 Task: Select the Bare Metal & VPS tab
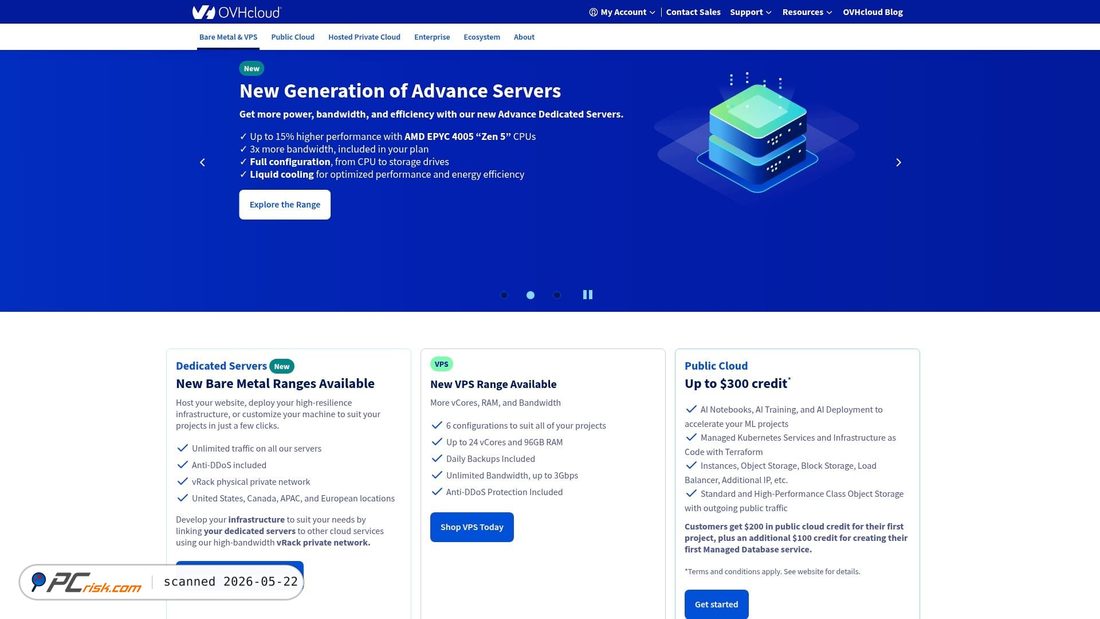pyautogui.click(x=228, y=37)
